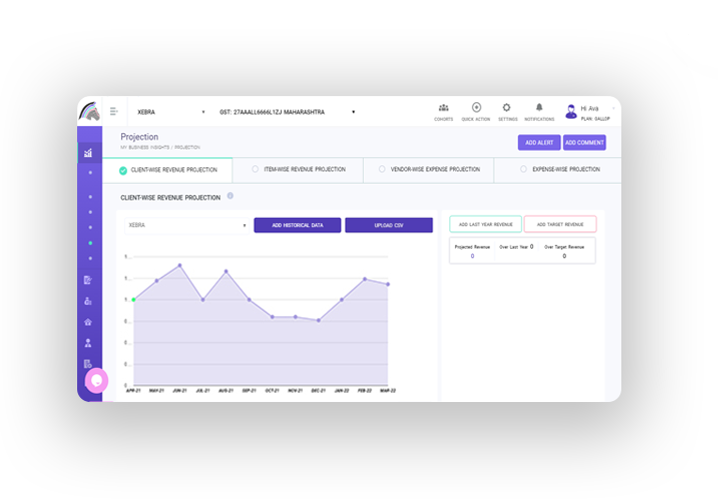This screenshot has height=500, width=718.
Task: Select Item-Wise Revenue Projection radio button
Action: pos(255,170)
